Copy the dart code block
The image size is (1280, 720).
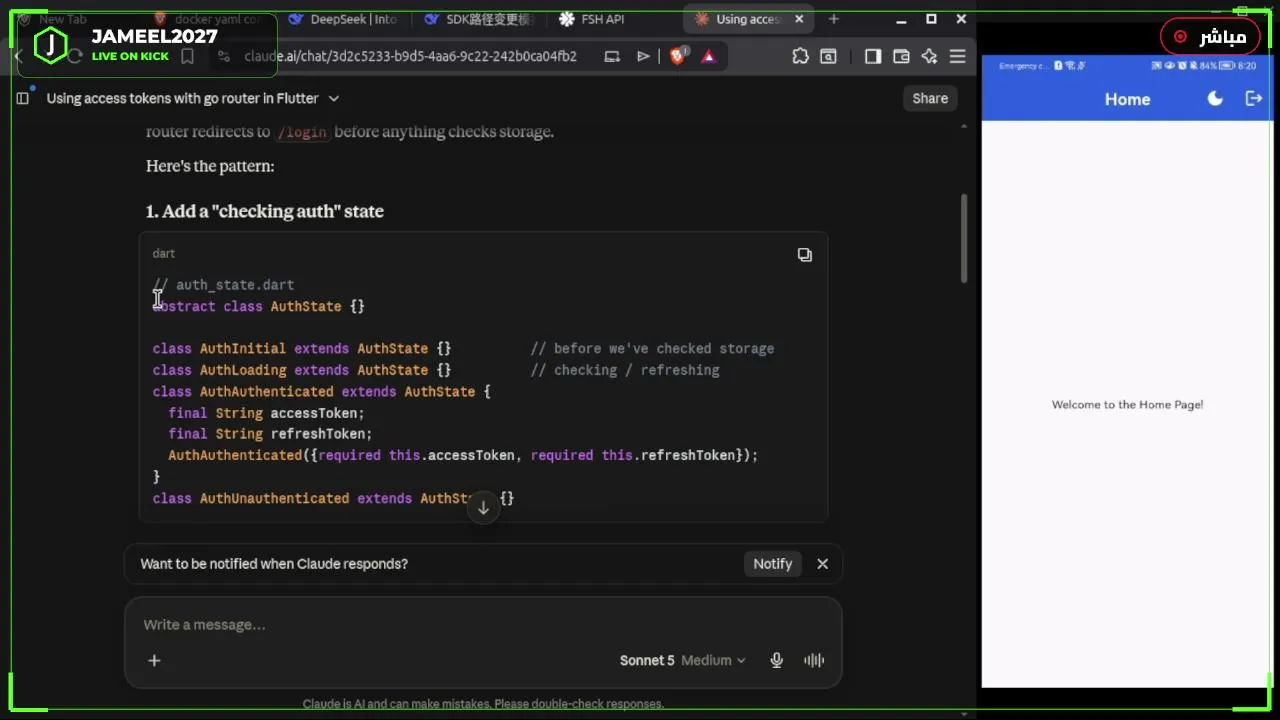804,255
